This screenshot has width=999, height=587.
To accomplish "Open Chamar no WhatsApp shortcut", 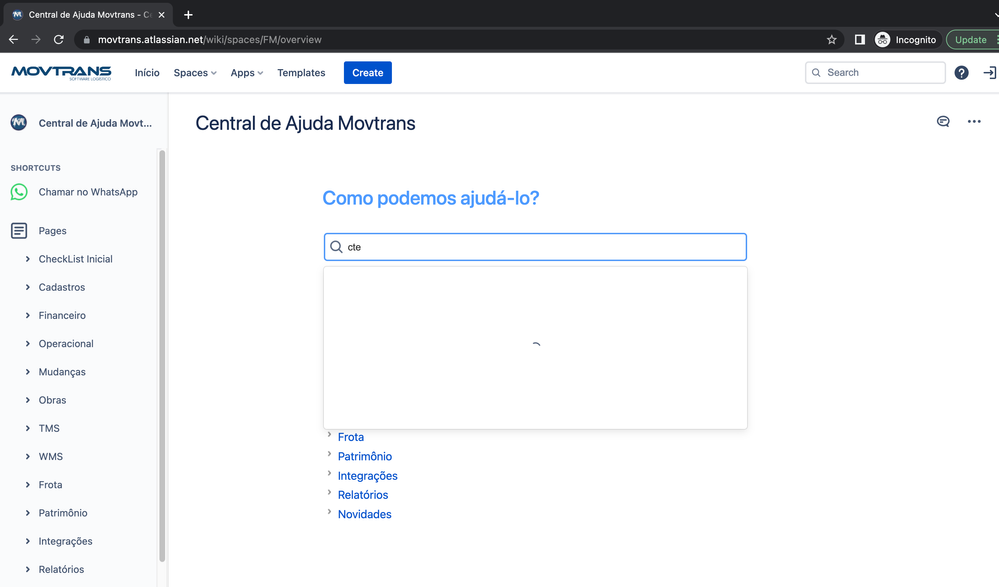I will coord(88,192).
